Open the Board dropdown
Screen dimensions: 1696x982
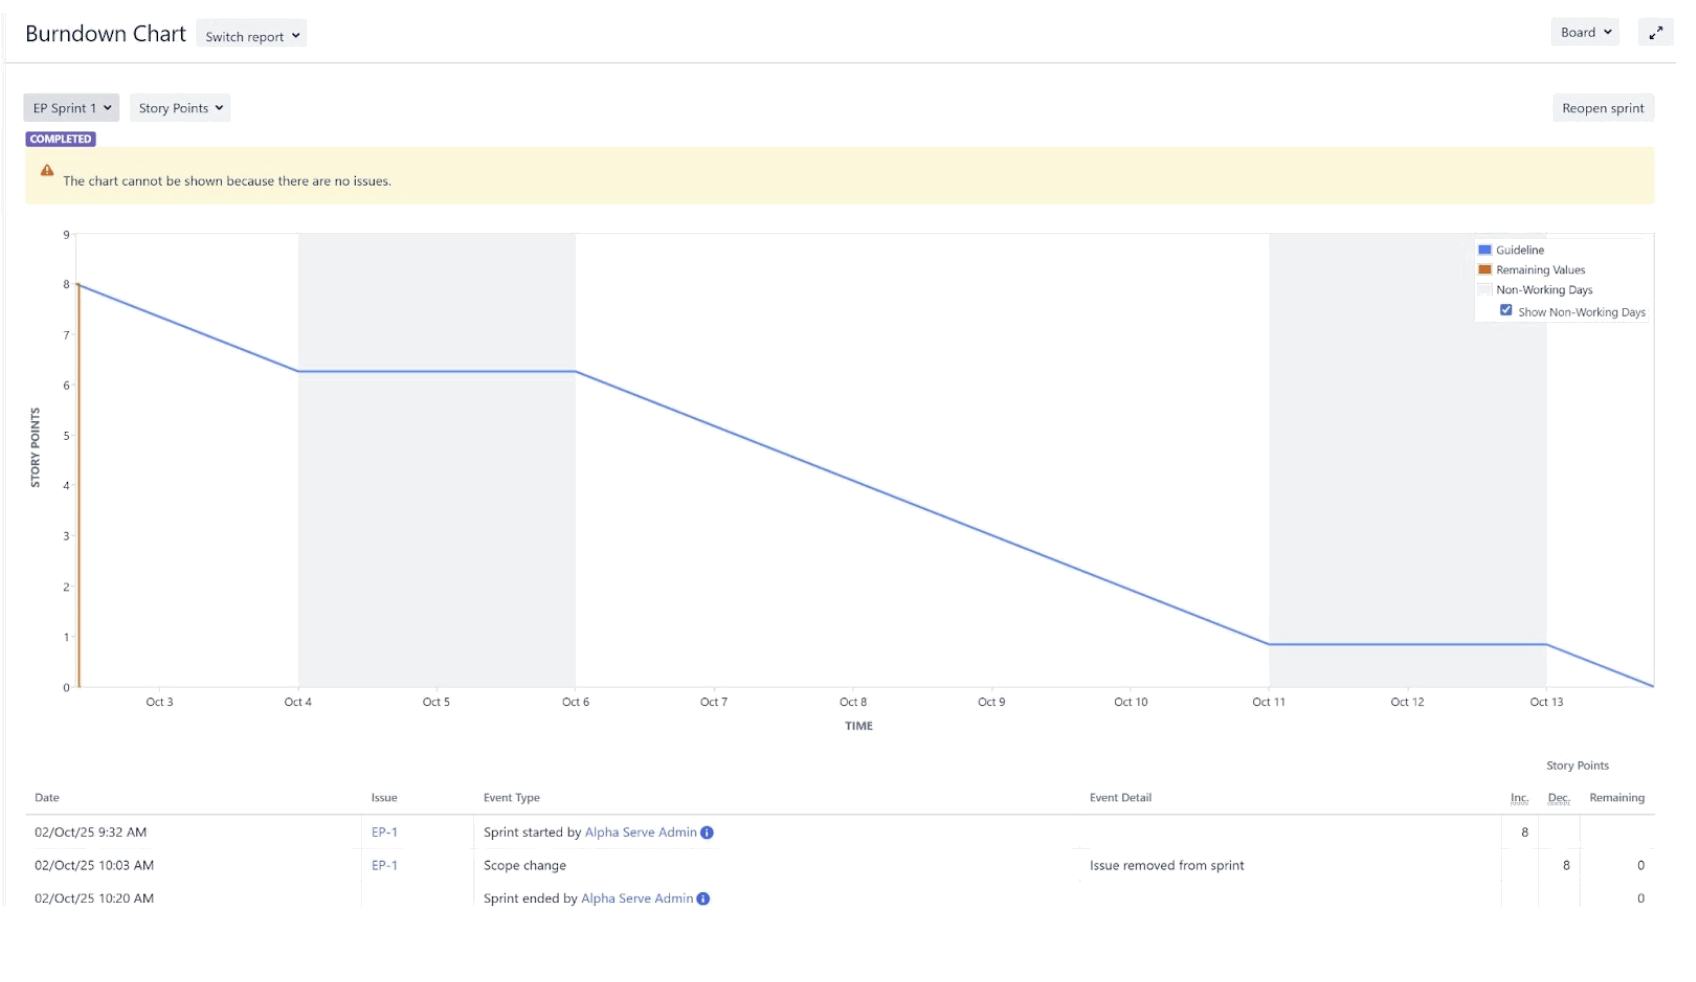click(1584, 31)
